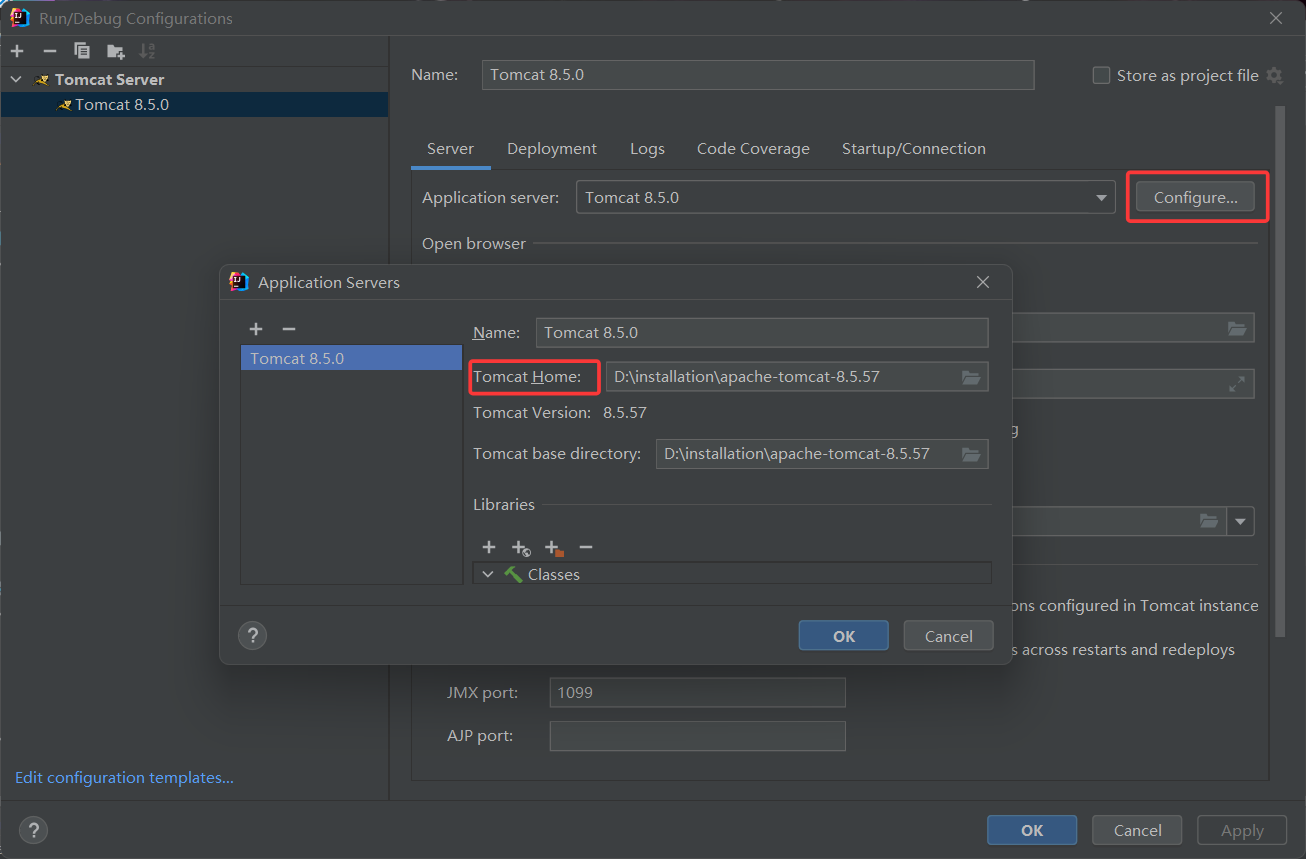Image resolution: width=1306 pixels, height=859 pixels.
Task: Click the JMX port field showing 1099
Action: pyautogui.click(x=697, y=692)
